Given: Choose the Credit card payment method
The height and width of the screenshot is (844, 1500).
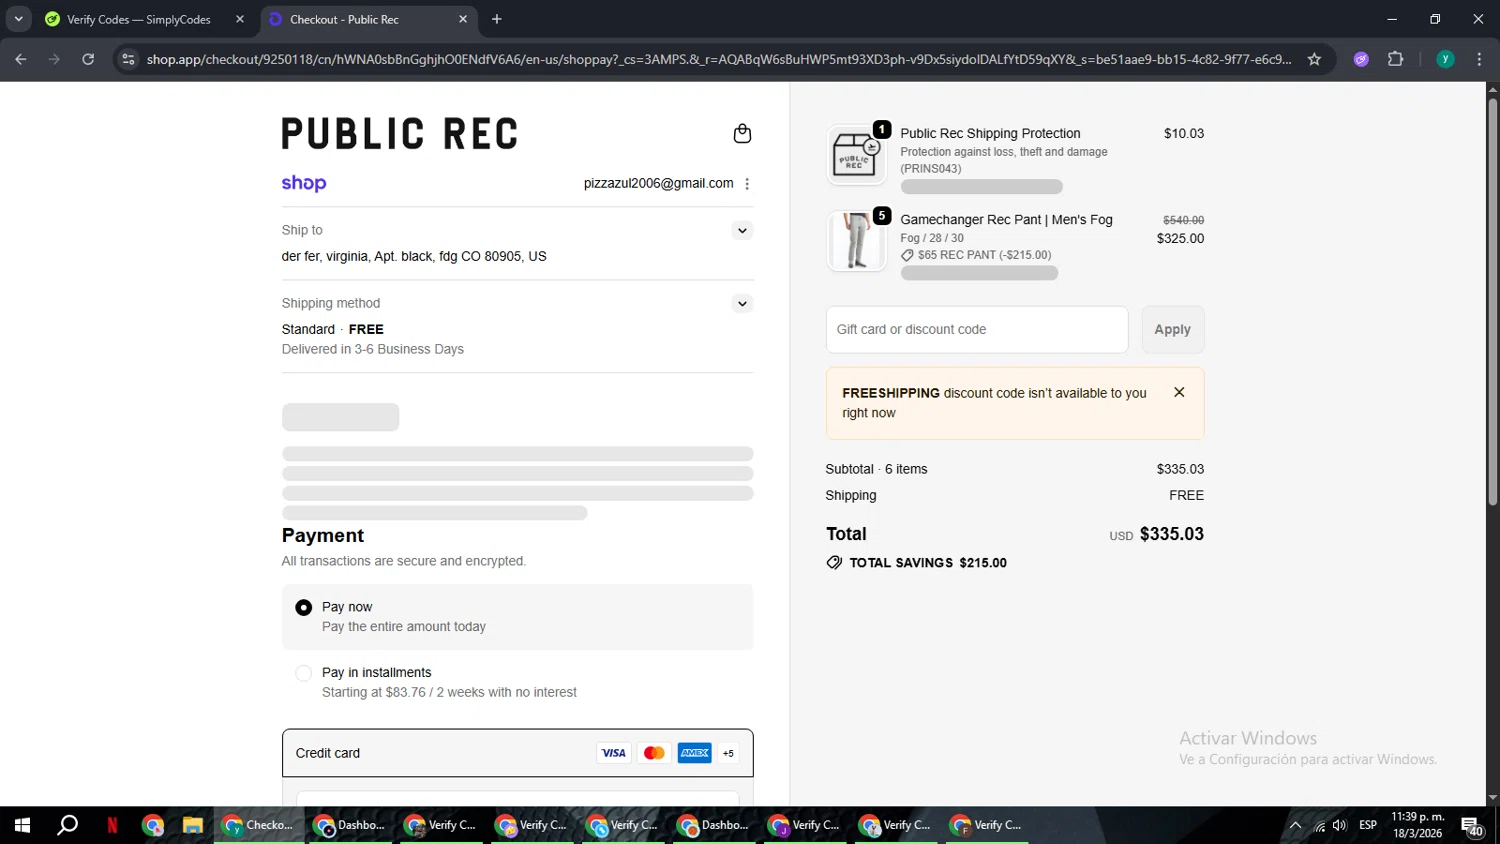Looking at the screenshot, I should pyautogui.click(x=328, y=753).
